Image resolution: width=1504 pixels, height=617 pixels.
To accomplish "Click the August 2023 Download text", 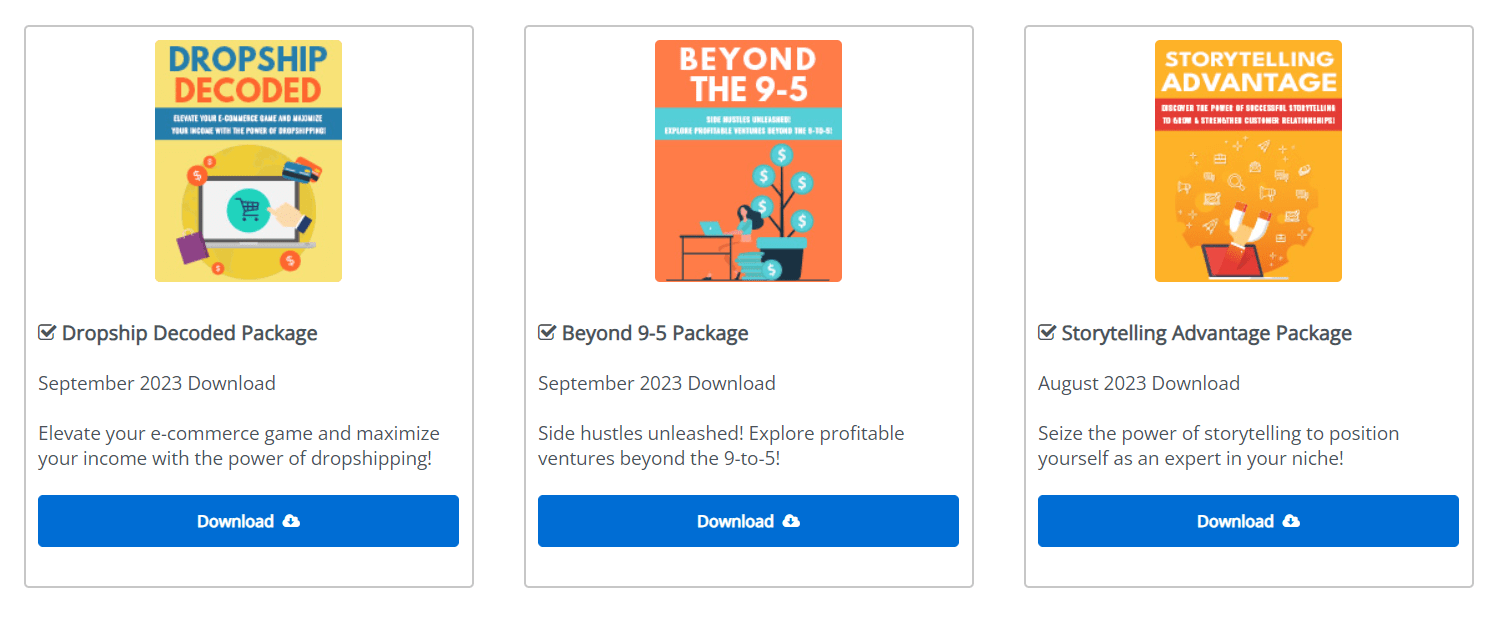I will [1139, 383].
